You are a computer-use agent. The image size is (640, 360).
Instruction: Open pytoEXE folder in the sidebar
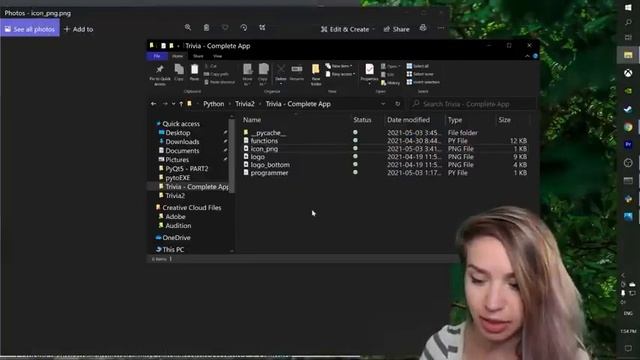tap(178, 178)
